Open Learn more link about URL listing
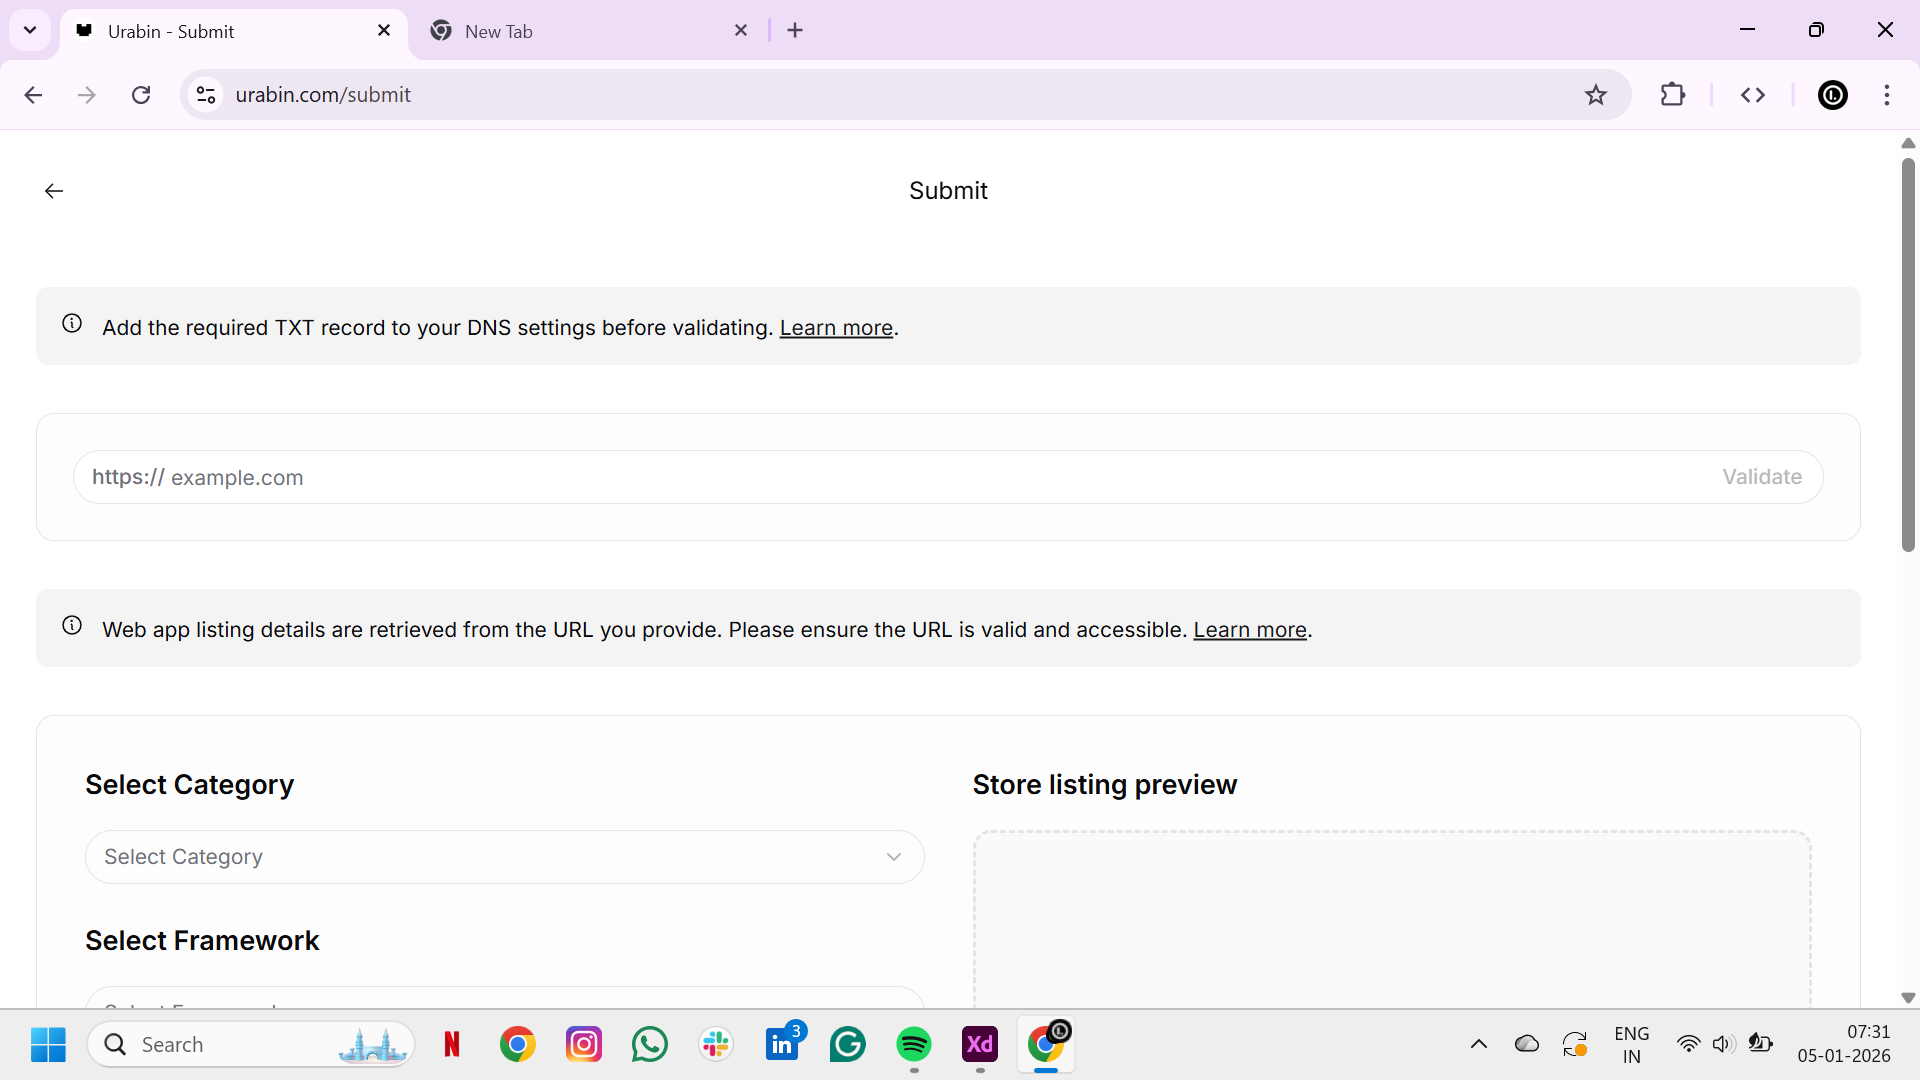 coord(1250,630)
